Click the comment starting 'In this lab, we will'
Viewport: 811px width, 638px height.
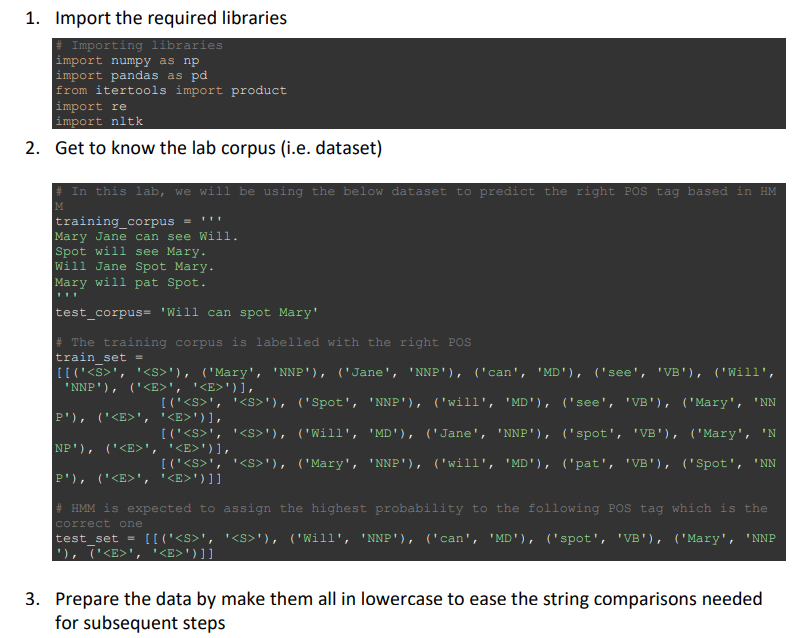point(416,199)
